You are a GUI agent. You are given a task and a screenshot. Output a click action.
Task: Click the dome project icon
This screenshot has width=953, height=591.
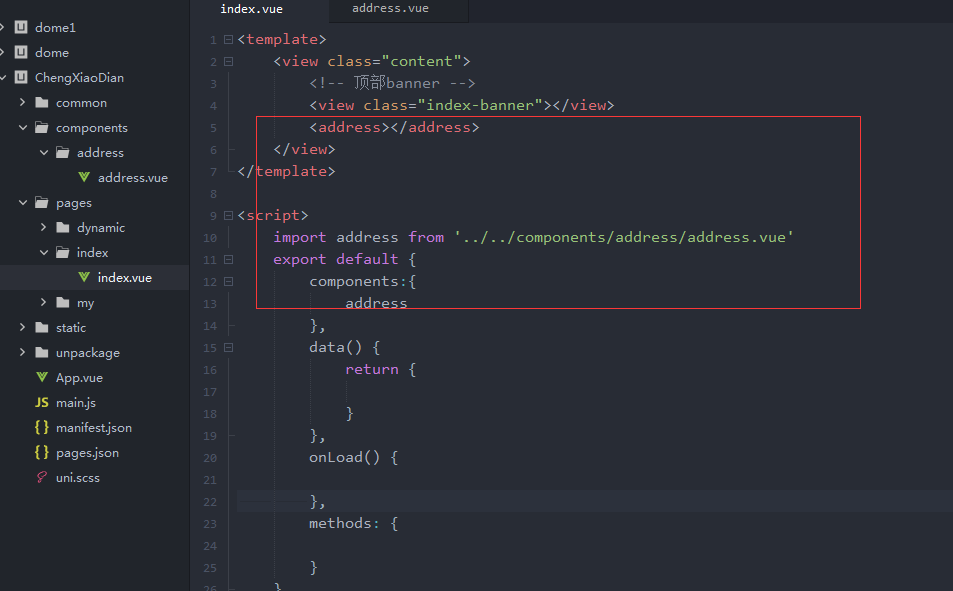(x=21, y=52)
